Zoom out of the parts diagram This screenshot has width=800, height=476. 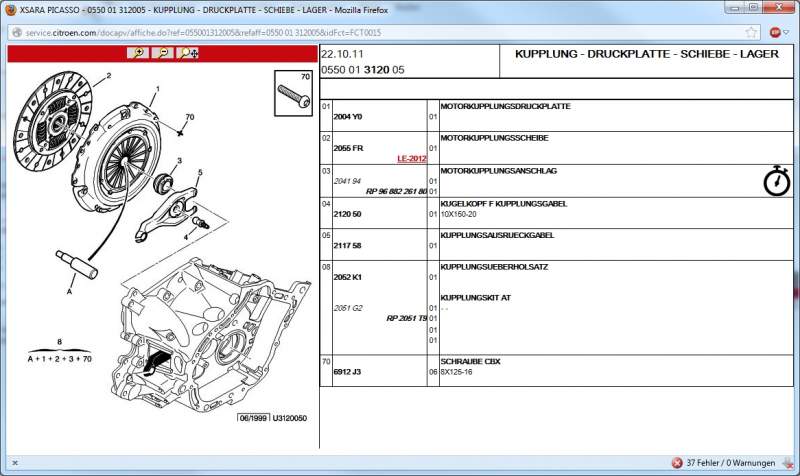coord(163,53)
